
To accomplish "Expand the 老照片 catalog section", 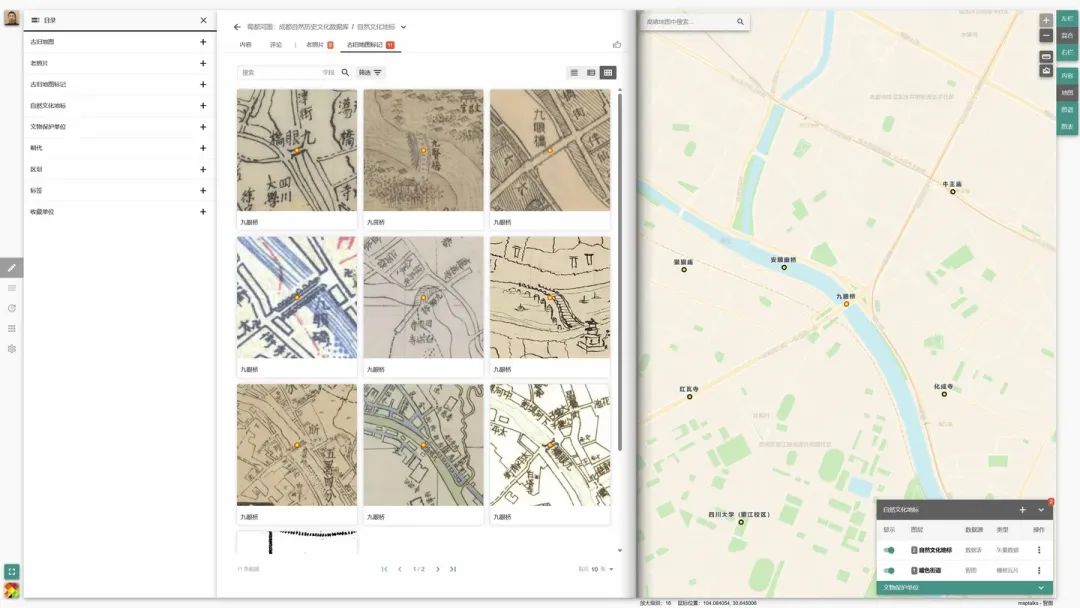I will (x=203, y=63).
